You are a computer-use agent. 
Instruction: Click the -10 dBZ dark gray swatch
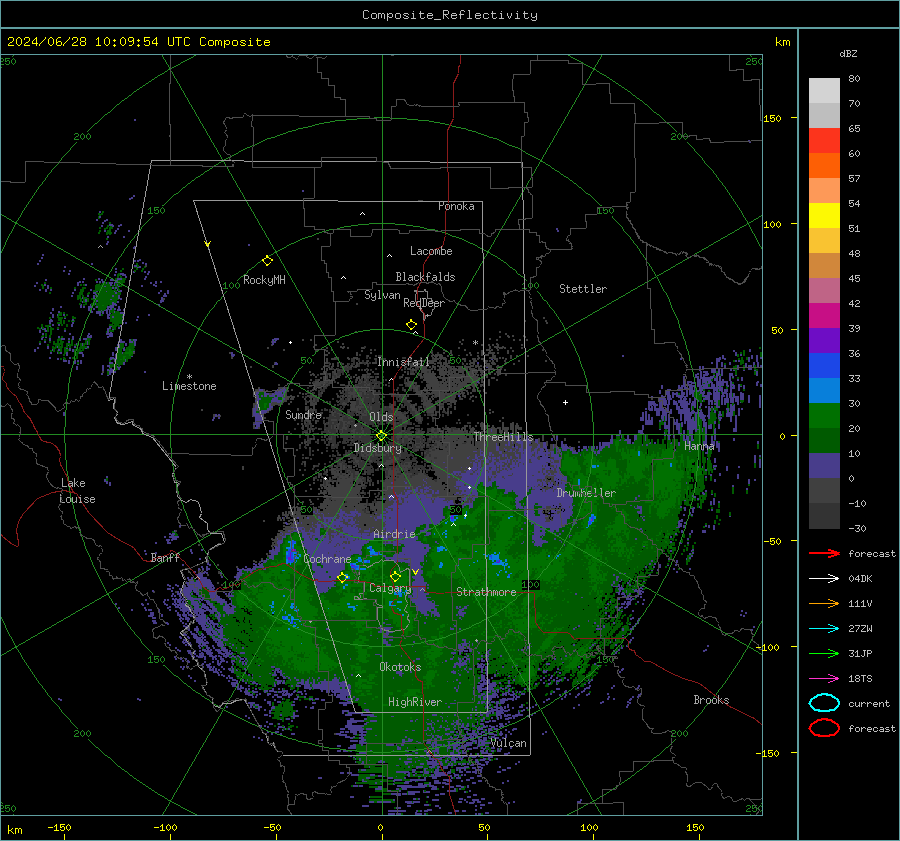coord(824,516)
